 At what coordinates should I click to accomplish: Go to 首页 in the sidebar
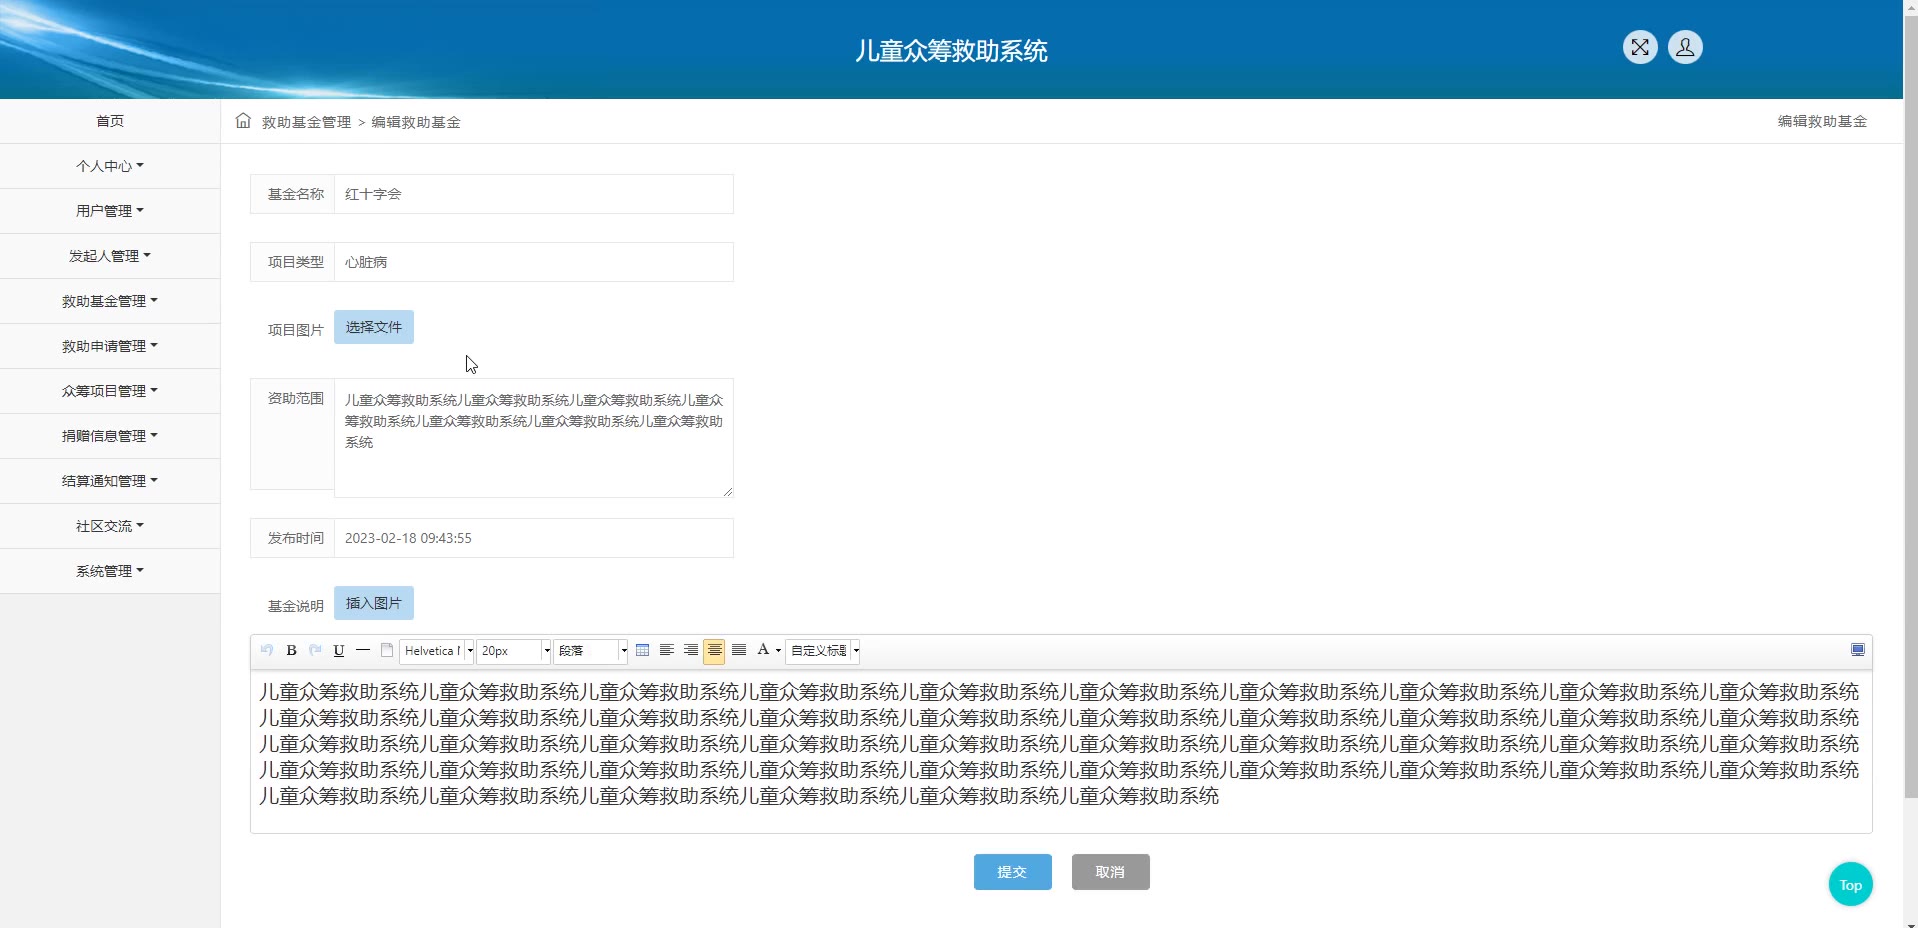tap(110, 121)
